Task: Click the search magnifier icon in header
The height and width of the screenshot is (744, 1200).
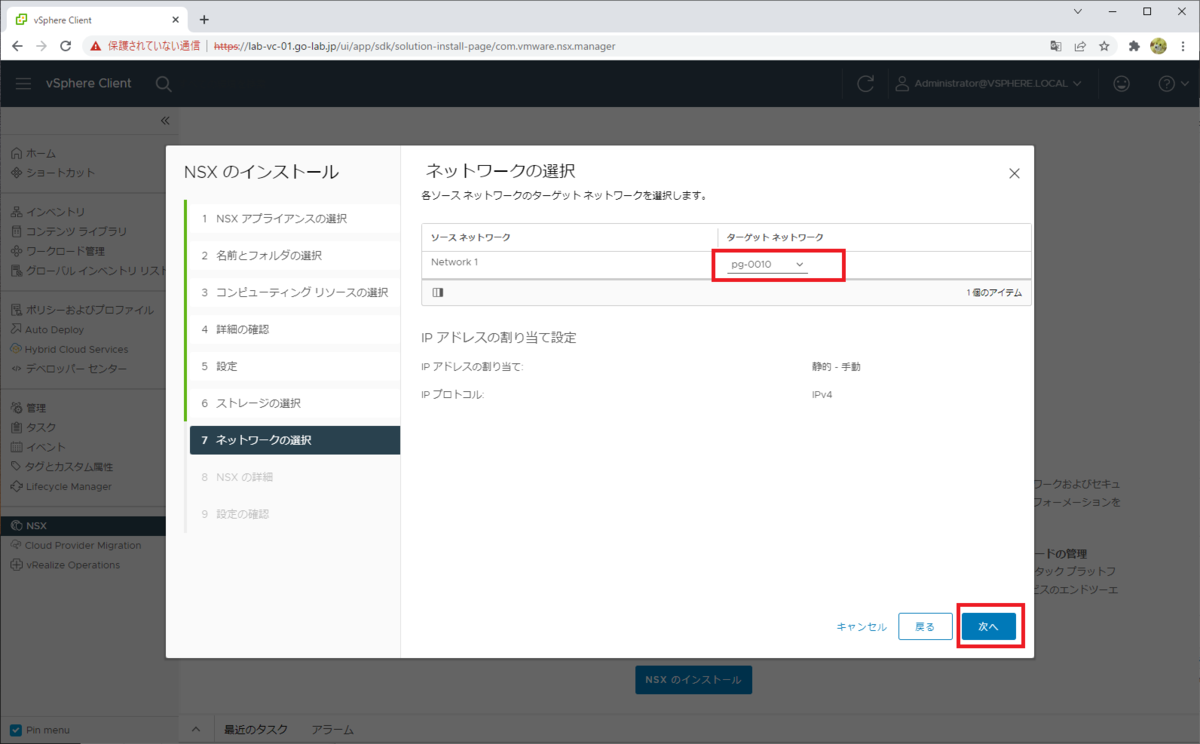Action: (x=164, y=84)
